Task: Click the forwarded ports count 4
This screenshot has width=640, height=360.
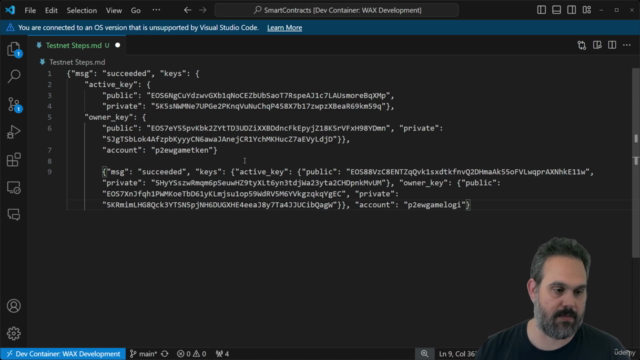Action: point(222,353)
